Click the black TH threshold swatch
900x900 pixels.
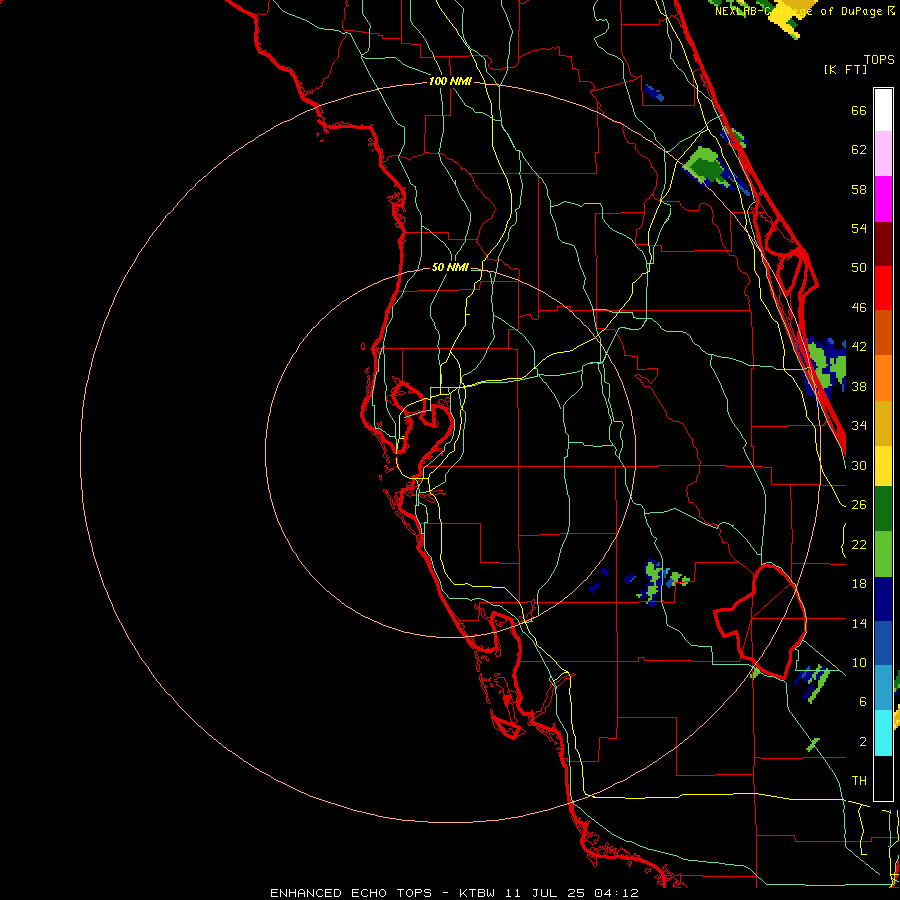tap(883, 778)
